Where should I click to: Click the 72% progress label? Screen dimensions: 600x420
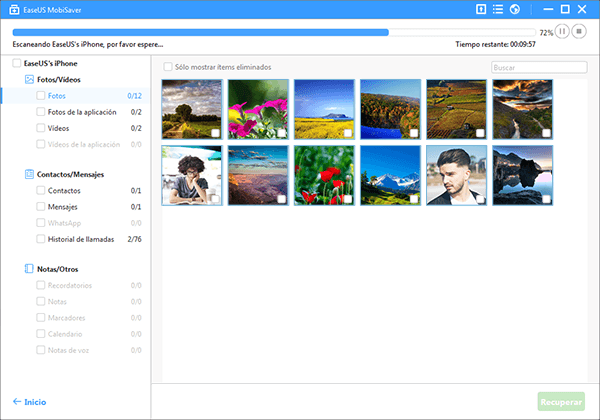(546, 33)
